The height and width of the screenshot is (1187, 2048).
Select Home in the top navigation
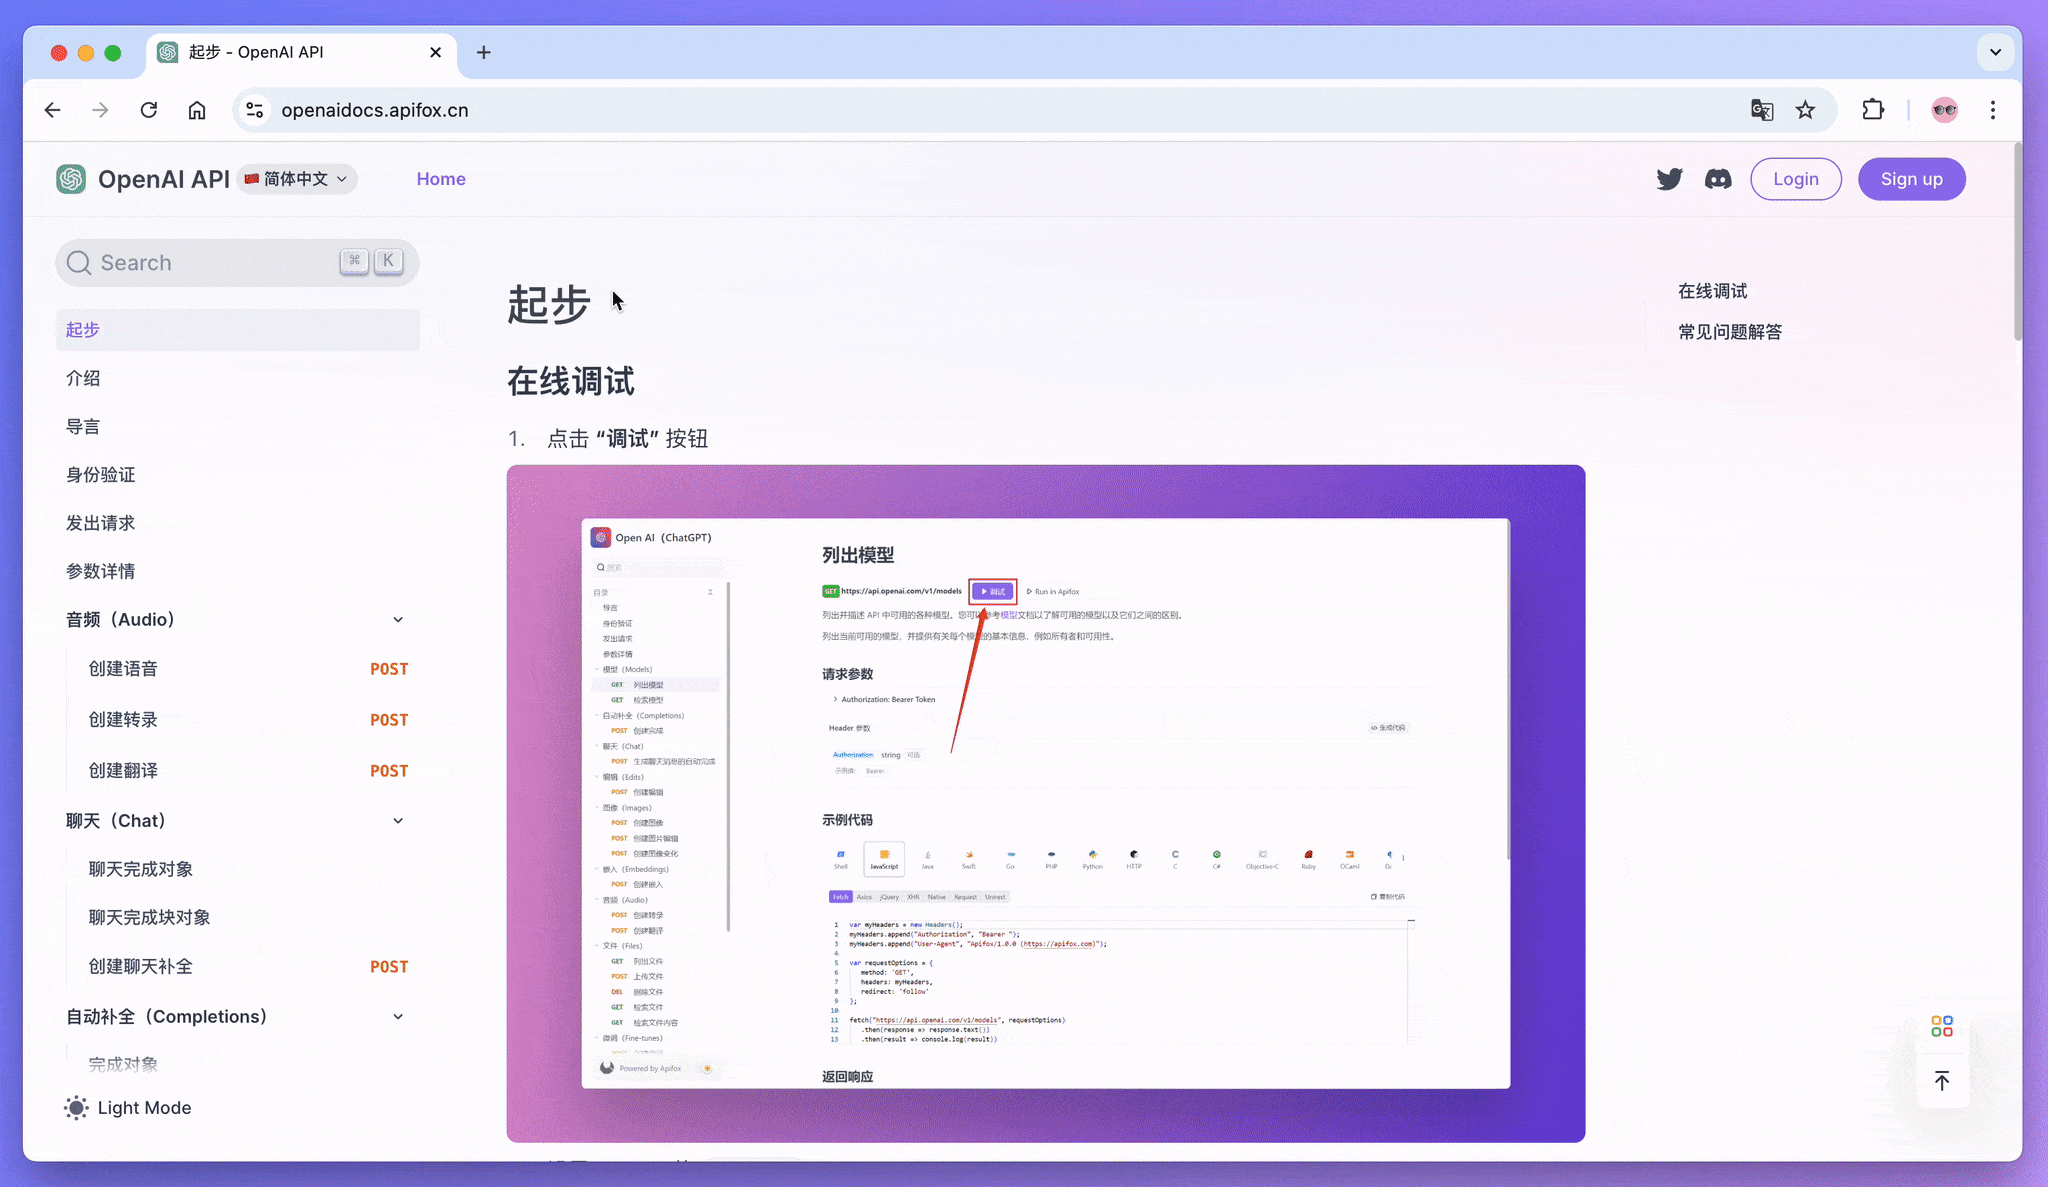441,178
